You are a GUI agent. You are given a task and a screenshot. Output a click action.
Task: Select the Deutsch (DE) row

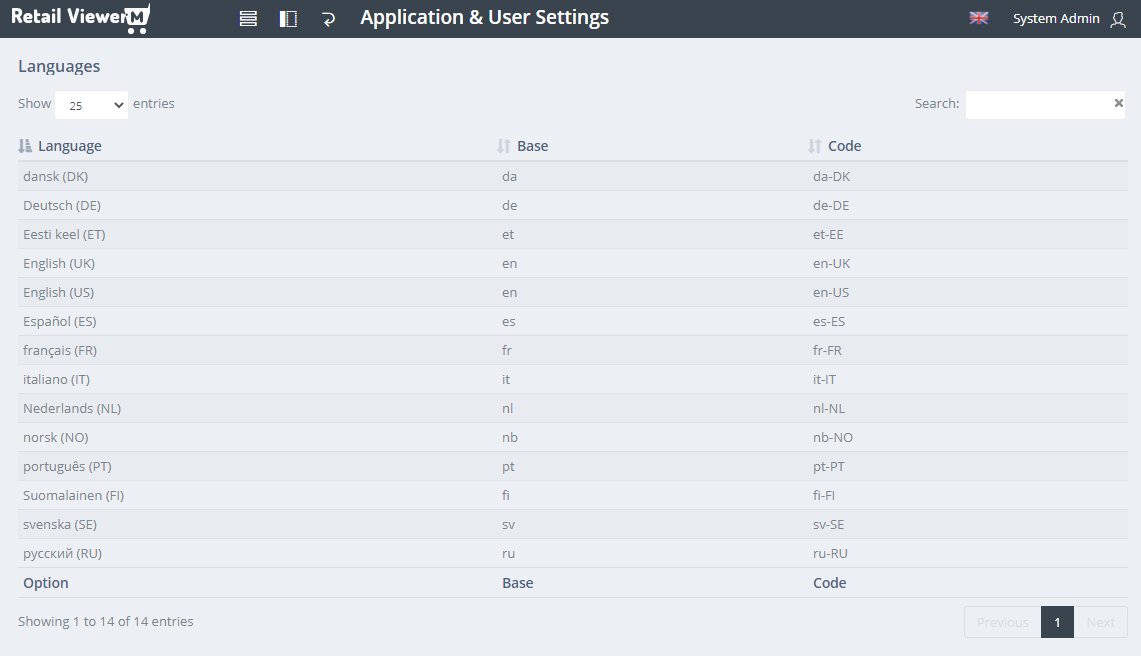tap(573, 205)
